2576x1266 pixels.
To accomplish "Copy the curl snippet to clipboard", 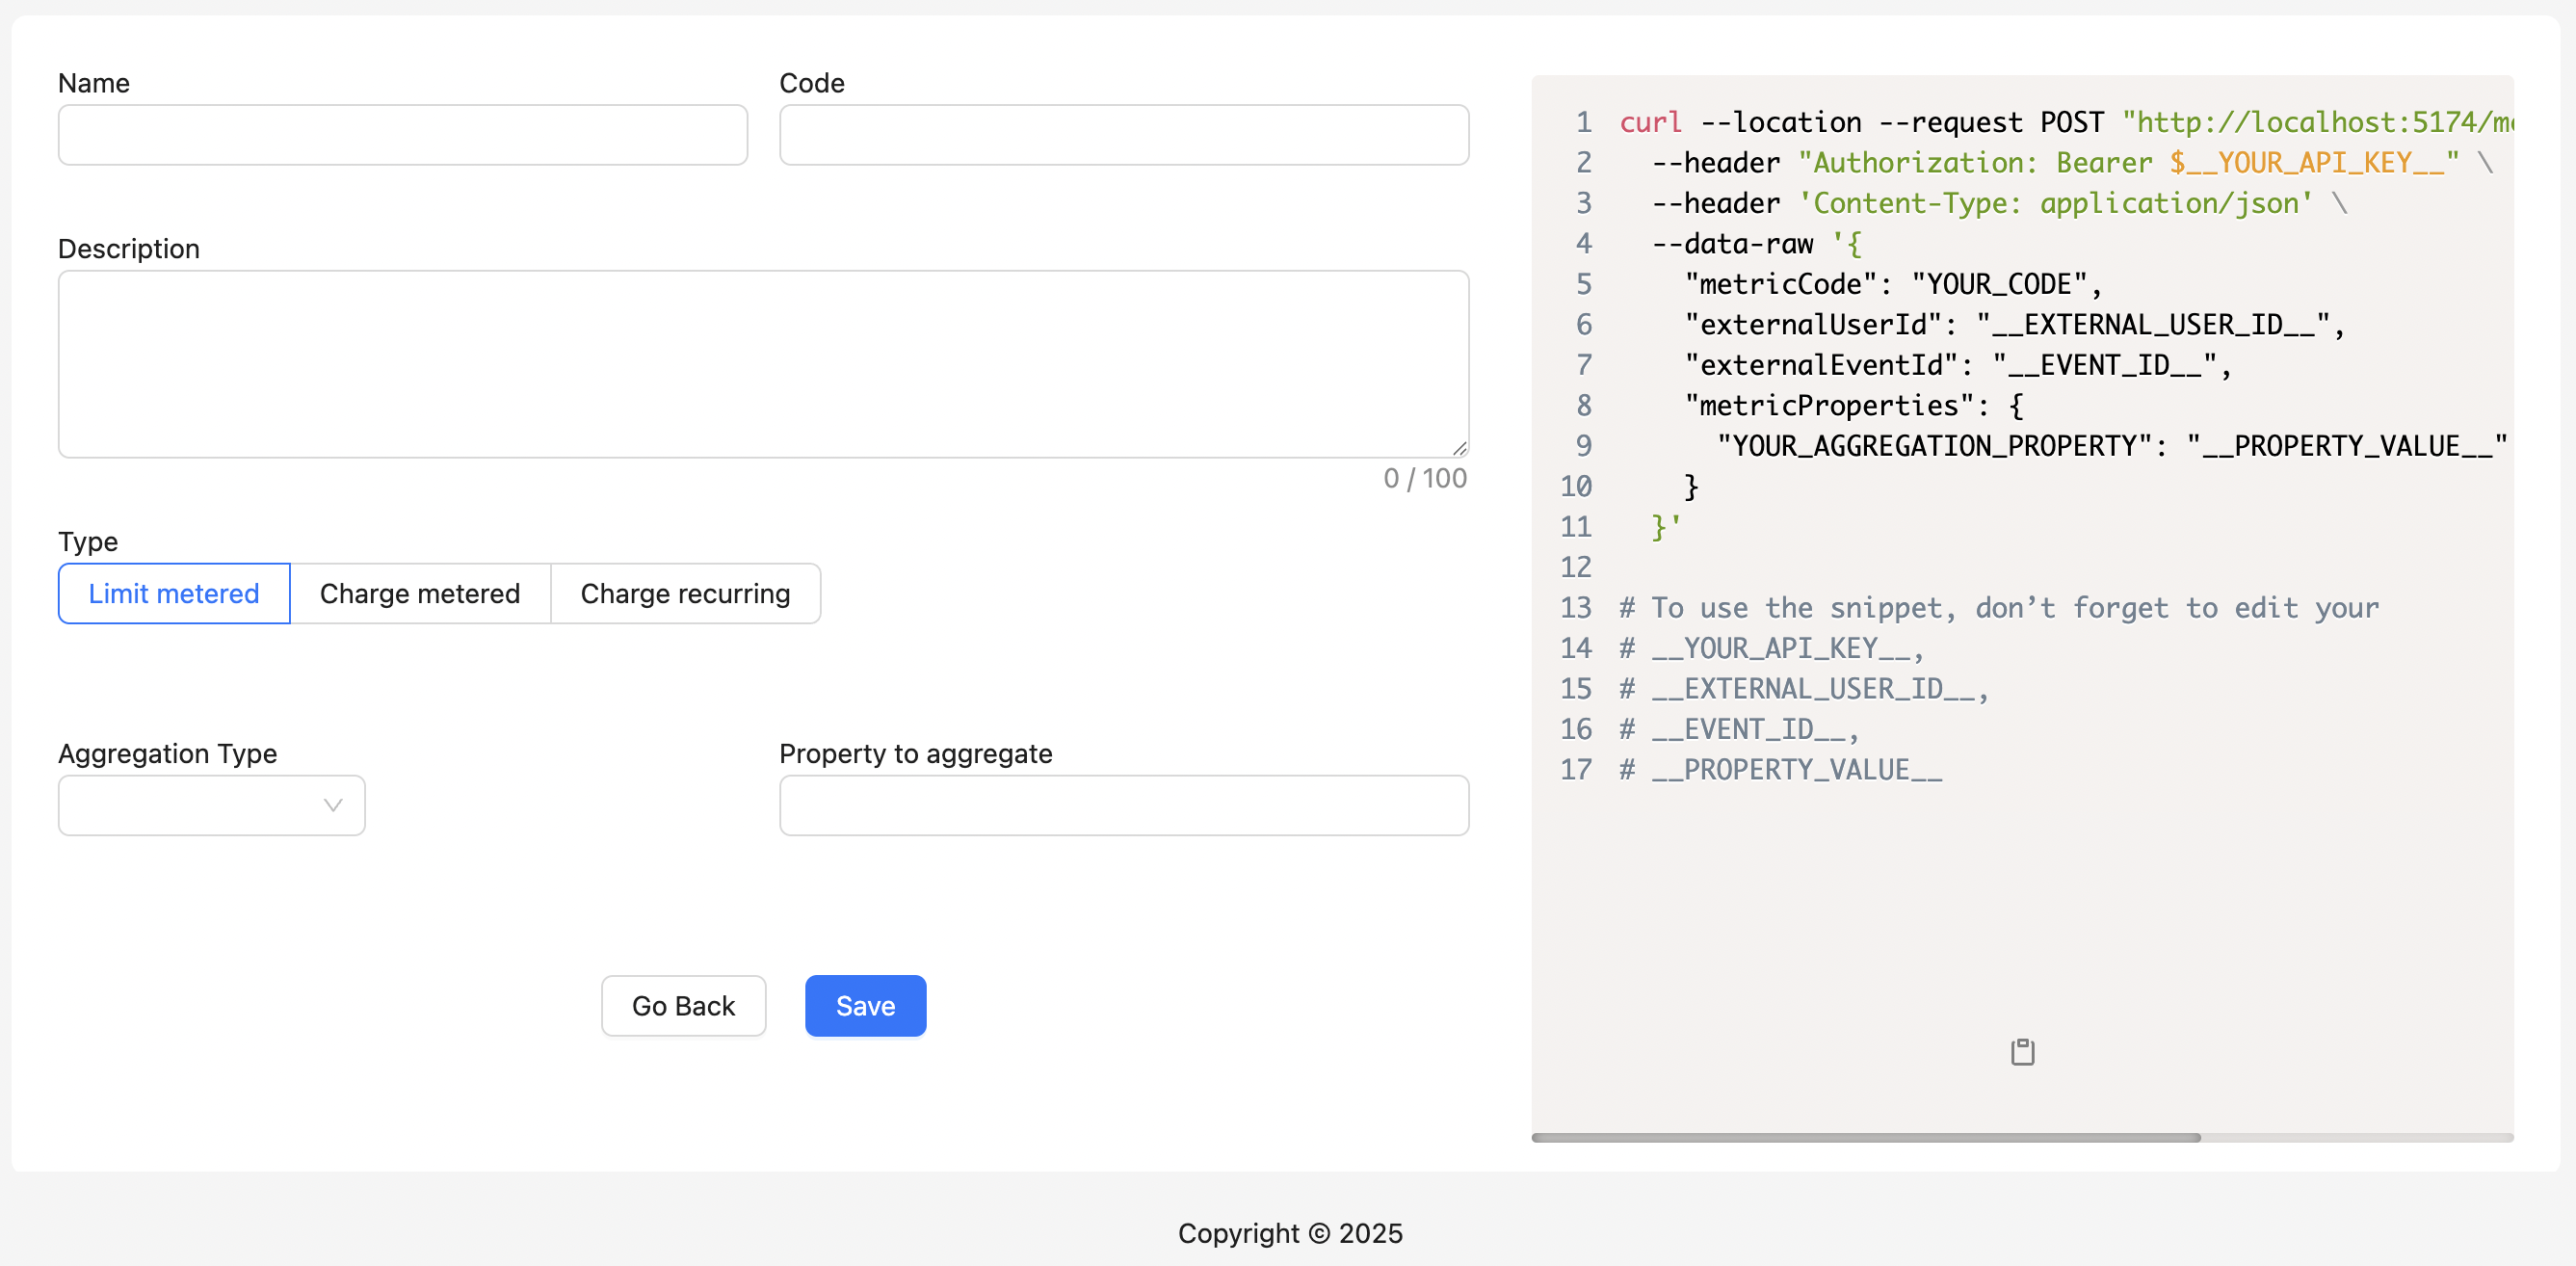I will (2023, 1051).
